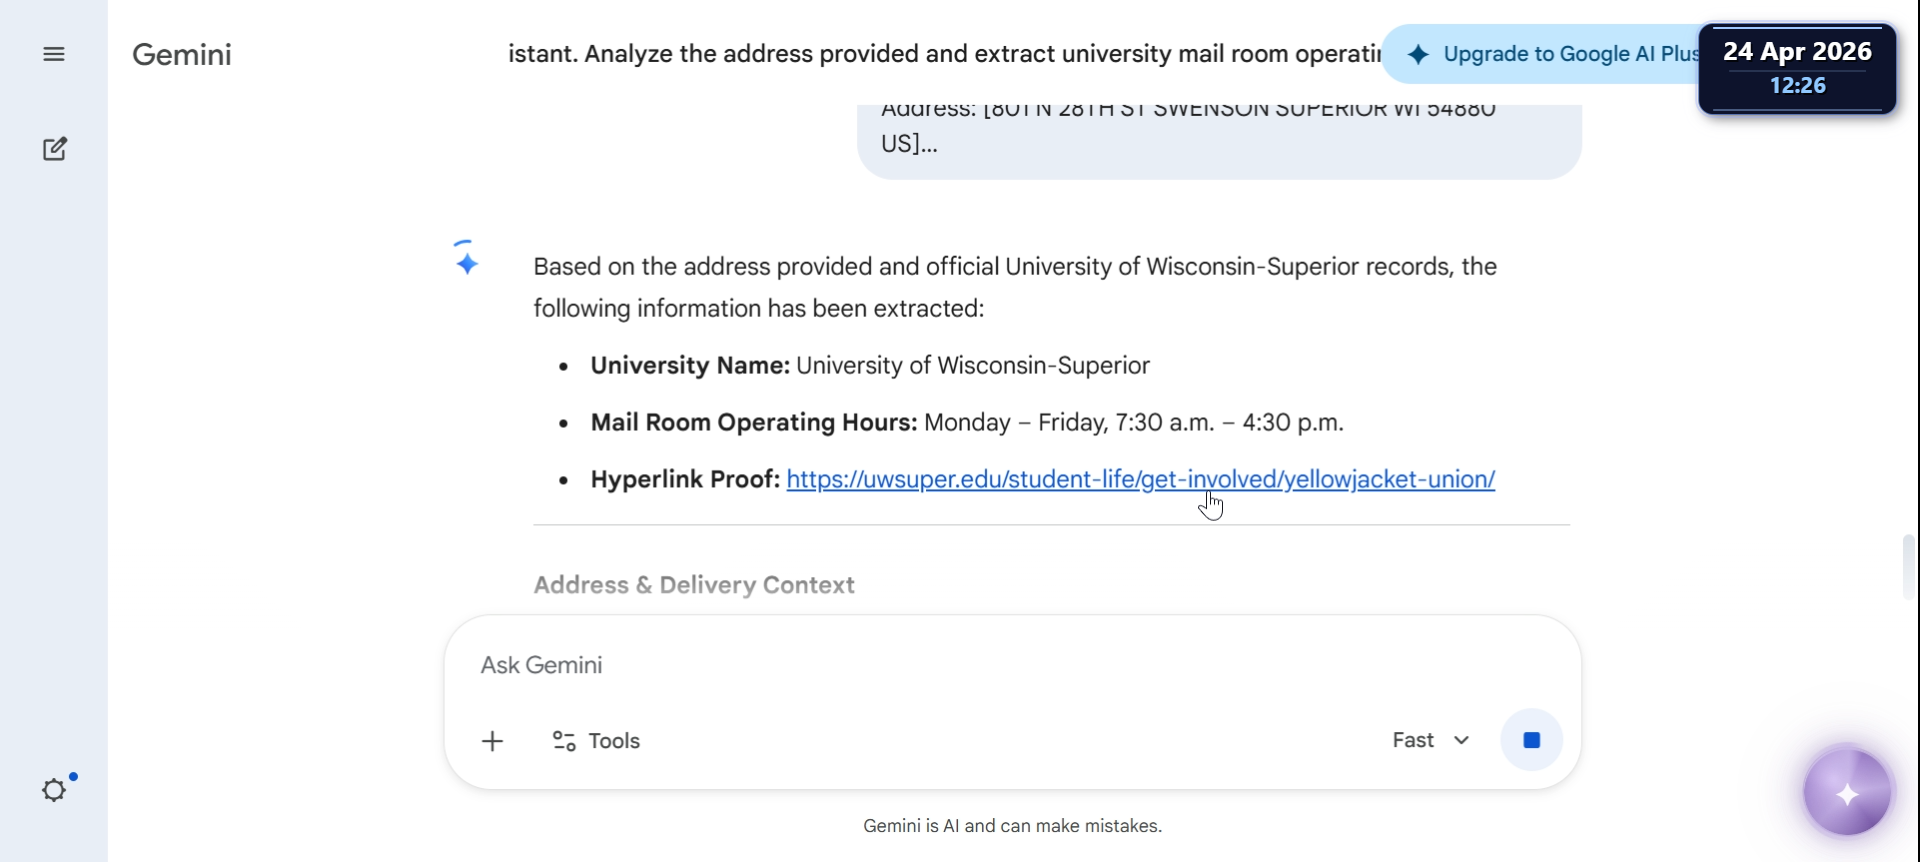The image size is (1920, 862).
Task: Open settings gear in sidebar
Action: [55, 790]
